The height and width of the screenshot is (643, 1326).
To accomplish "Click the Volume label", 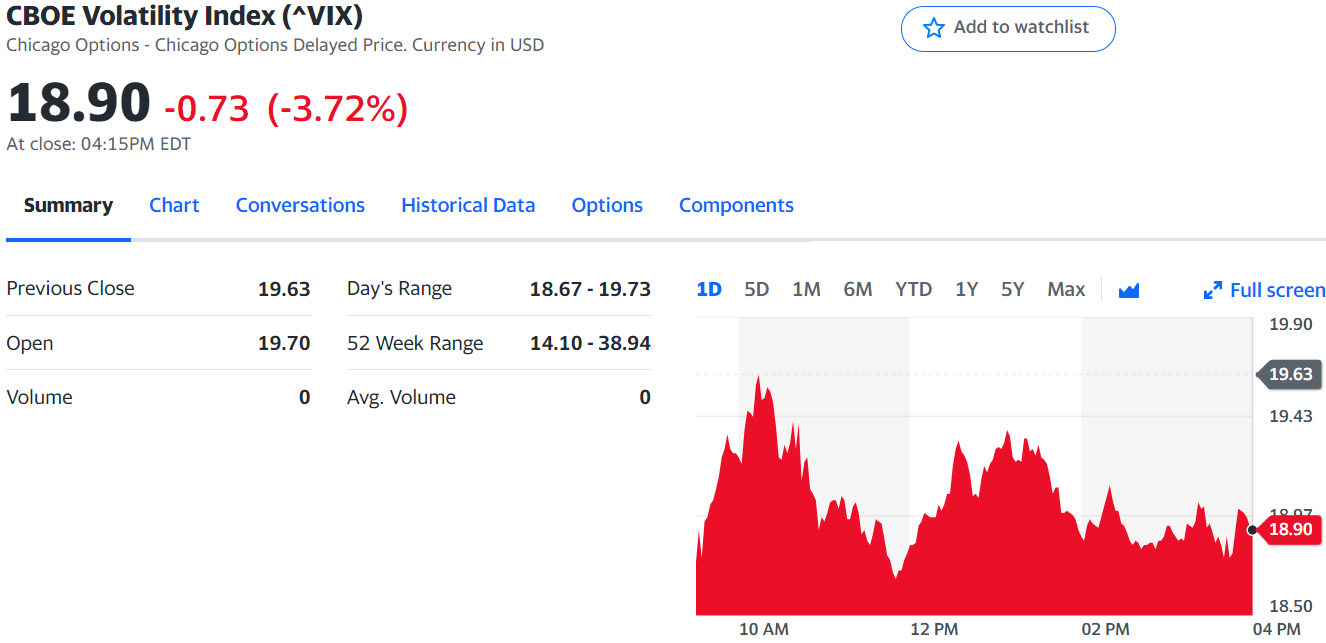I will point(40,397).
